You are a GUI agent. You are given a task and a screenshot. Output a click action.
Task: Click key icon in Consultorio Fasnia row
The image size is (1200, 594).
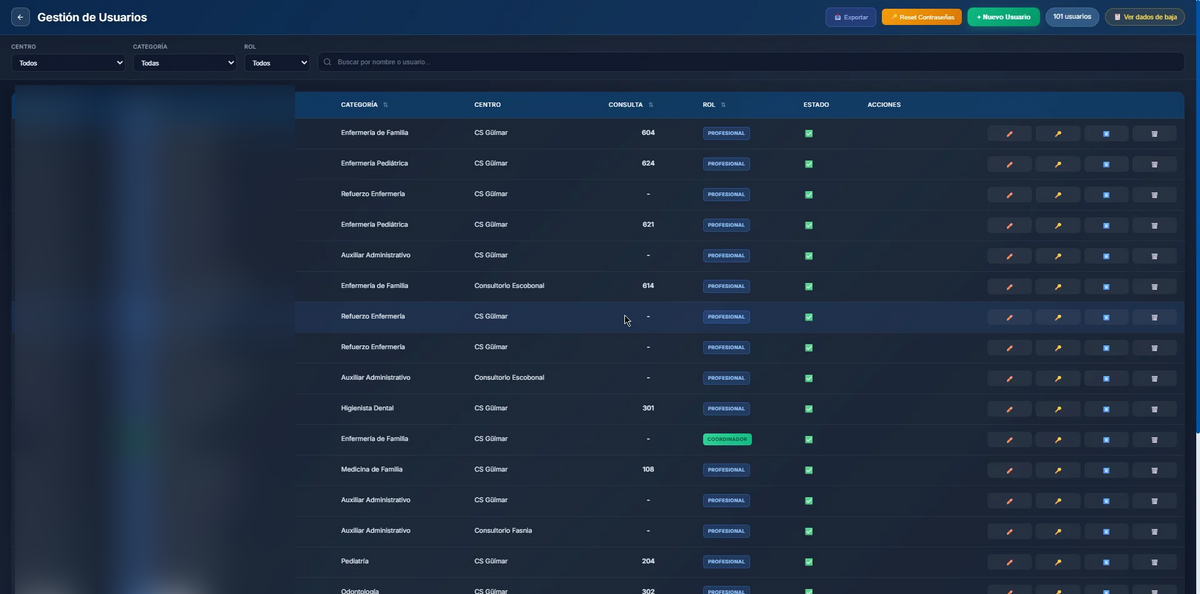tap(1058, 531)
